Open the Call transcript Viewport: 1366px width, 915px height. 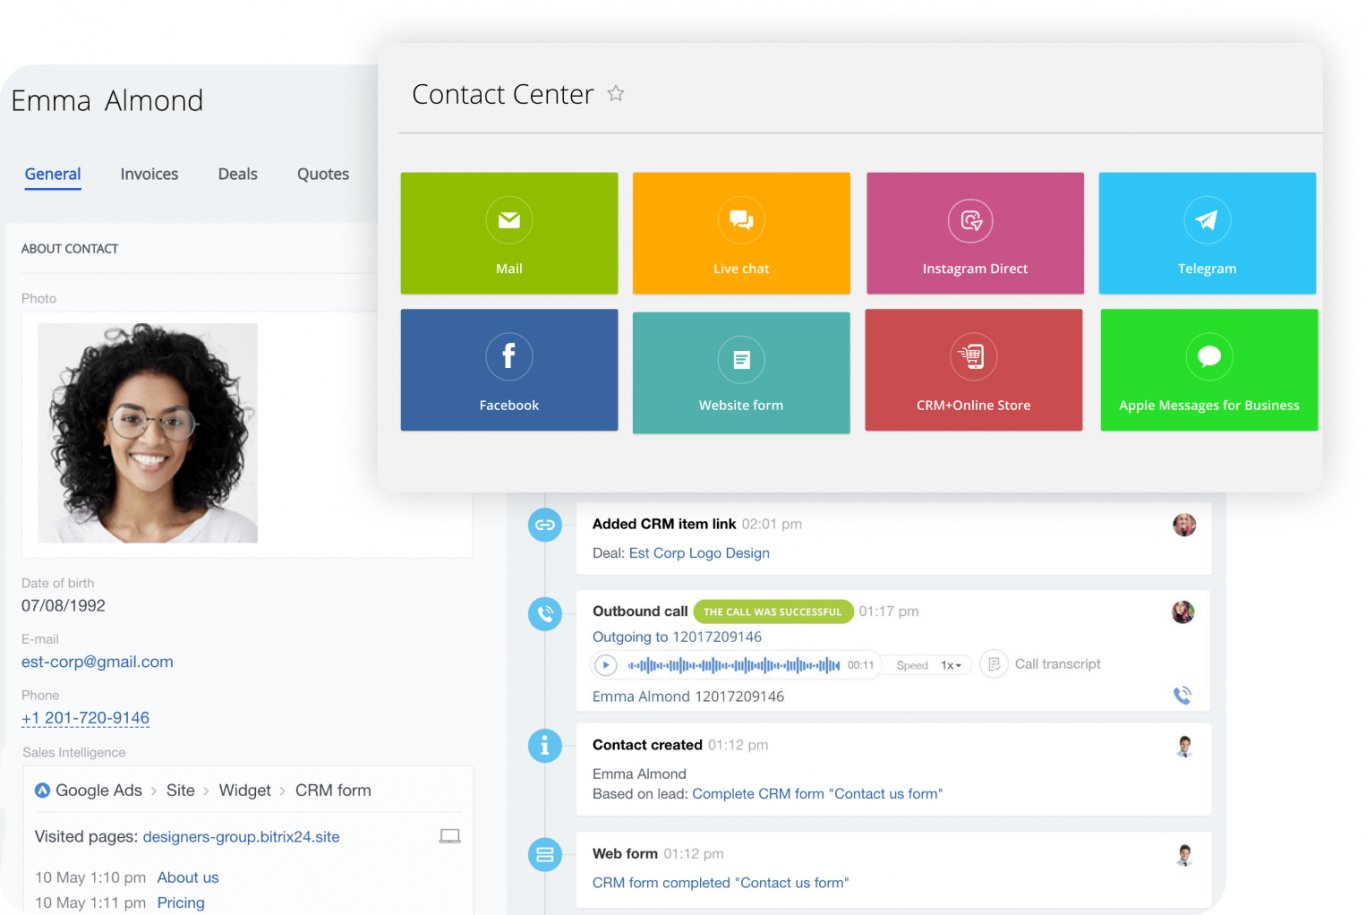pyautogui.click(x=1057, y=664)
